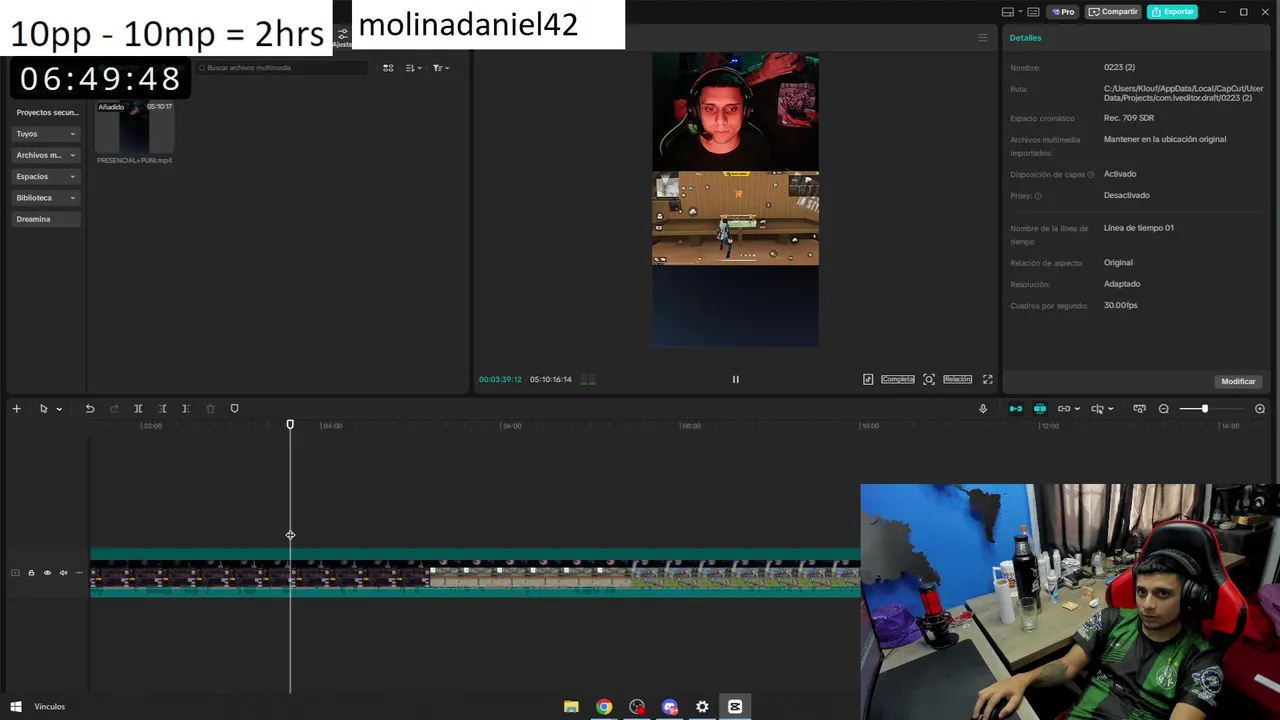The height and width of the screenshot is (720, 1280).
Task: Click the Buscar archivos multimedia search field
Action: pos(283,68)
